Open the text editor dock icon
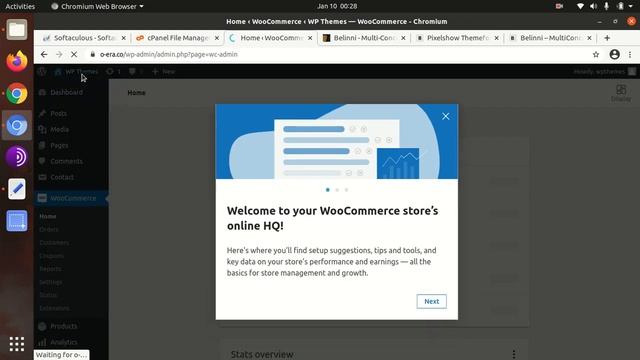The height and width of the screenshot is (360, 640). coord(17,189)
